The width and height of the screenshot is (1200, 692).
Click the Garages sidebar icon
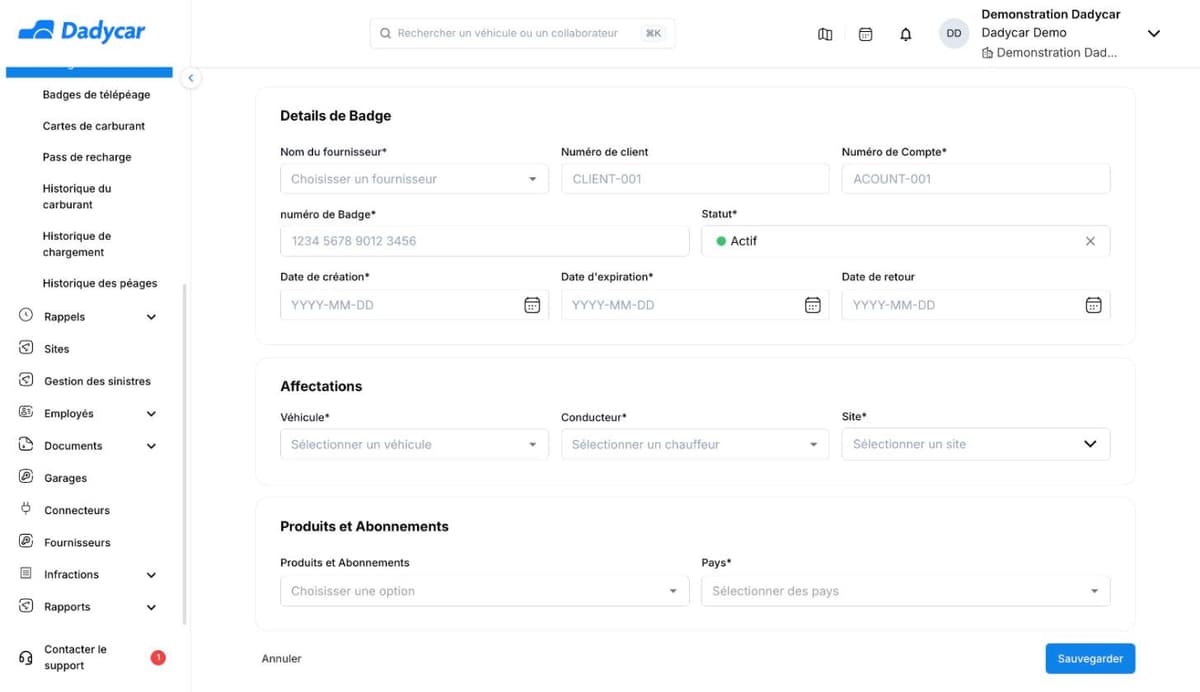point(26,477)
